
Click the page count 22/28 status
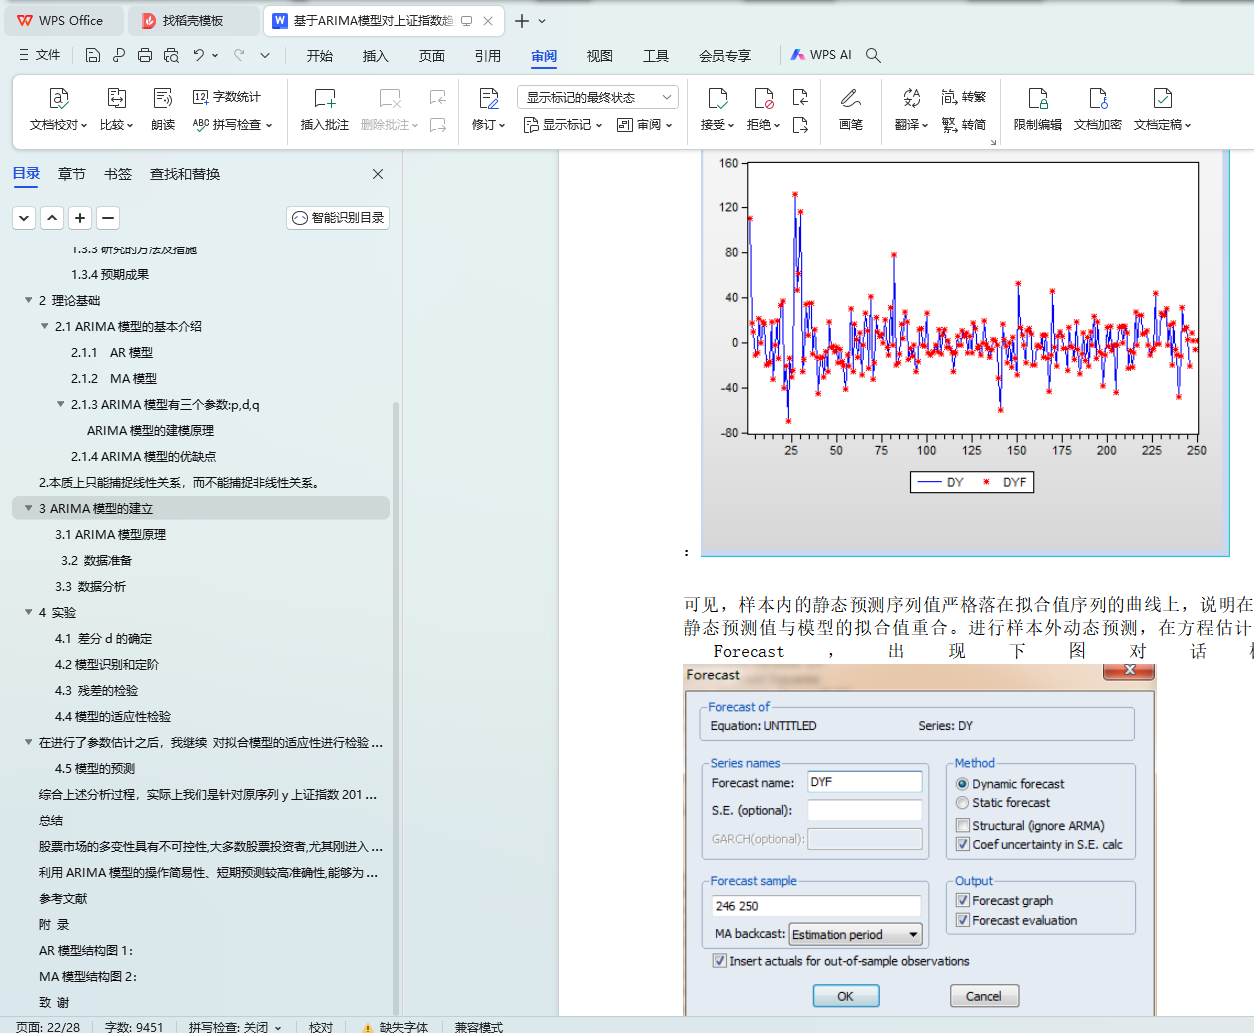pyautogui.click(x=48, y=1026)
